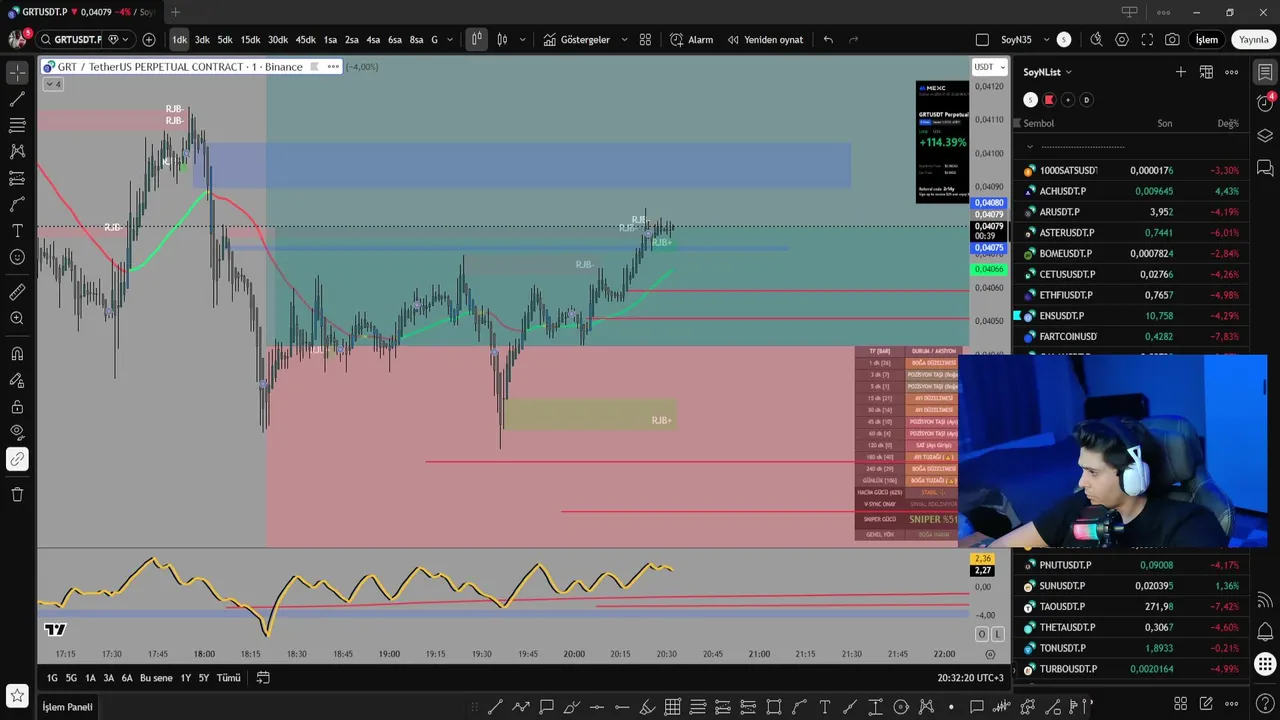The image size is (1280, 720).
Task: Open the forecasting and measurement tools
Action: tap(17, 178)
